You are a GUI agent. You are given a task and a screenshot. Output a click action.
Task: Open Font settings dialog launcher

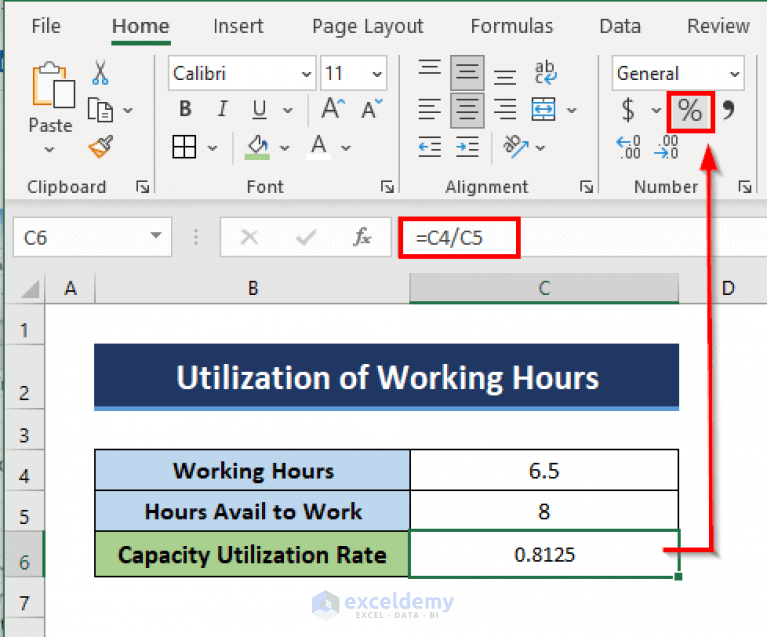pyautogui.click(x=387, y=186)
